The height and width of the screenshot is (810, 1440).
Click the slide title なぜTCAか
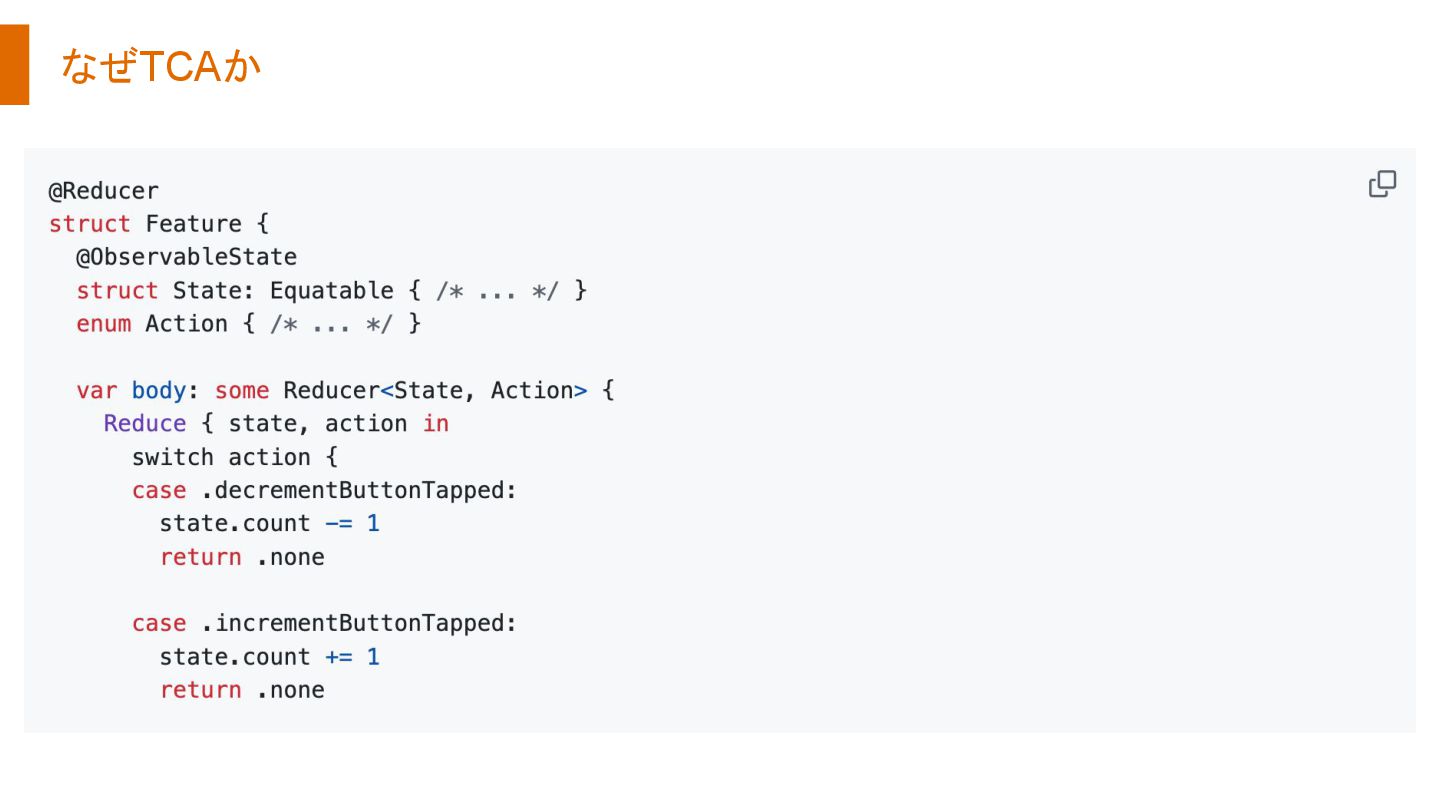161,66
